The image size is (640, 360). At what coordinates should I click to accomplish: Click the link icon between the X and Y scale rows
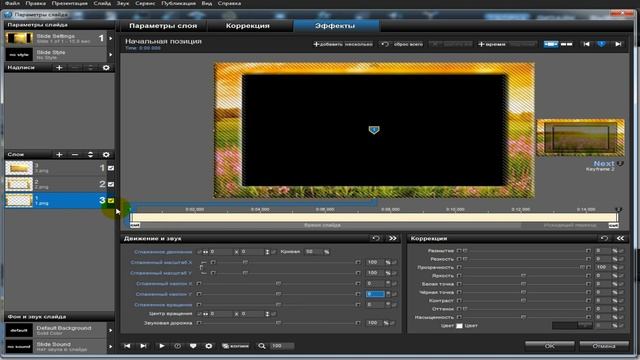click(201, 268)
